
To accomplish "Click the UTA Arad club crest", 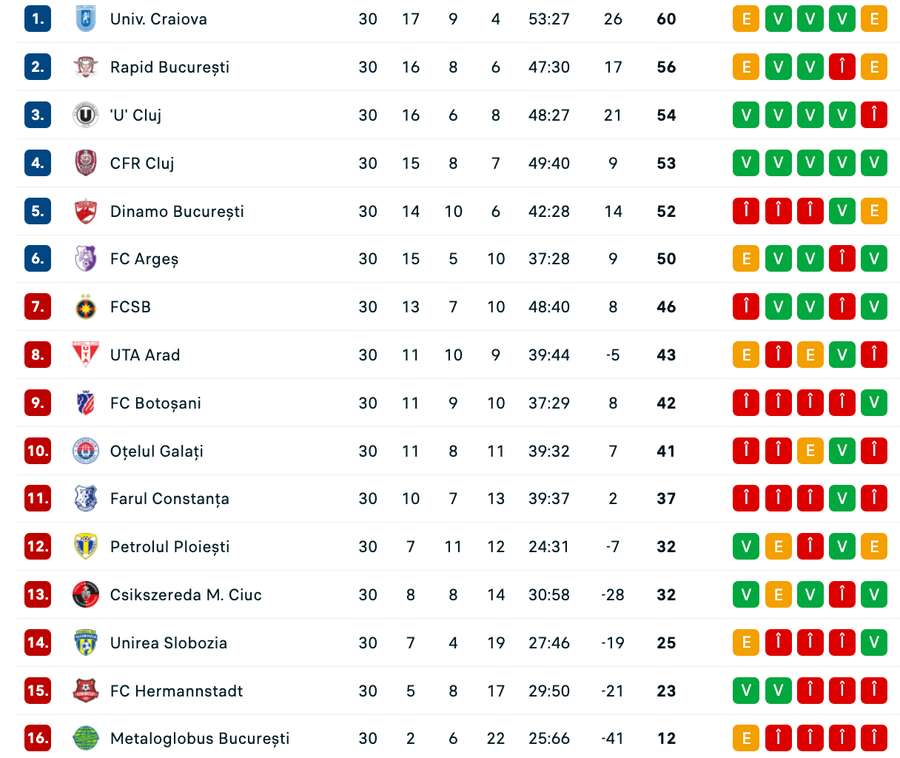I will [x=85, y=355].
